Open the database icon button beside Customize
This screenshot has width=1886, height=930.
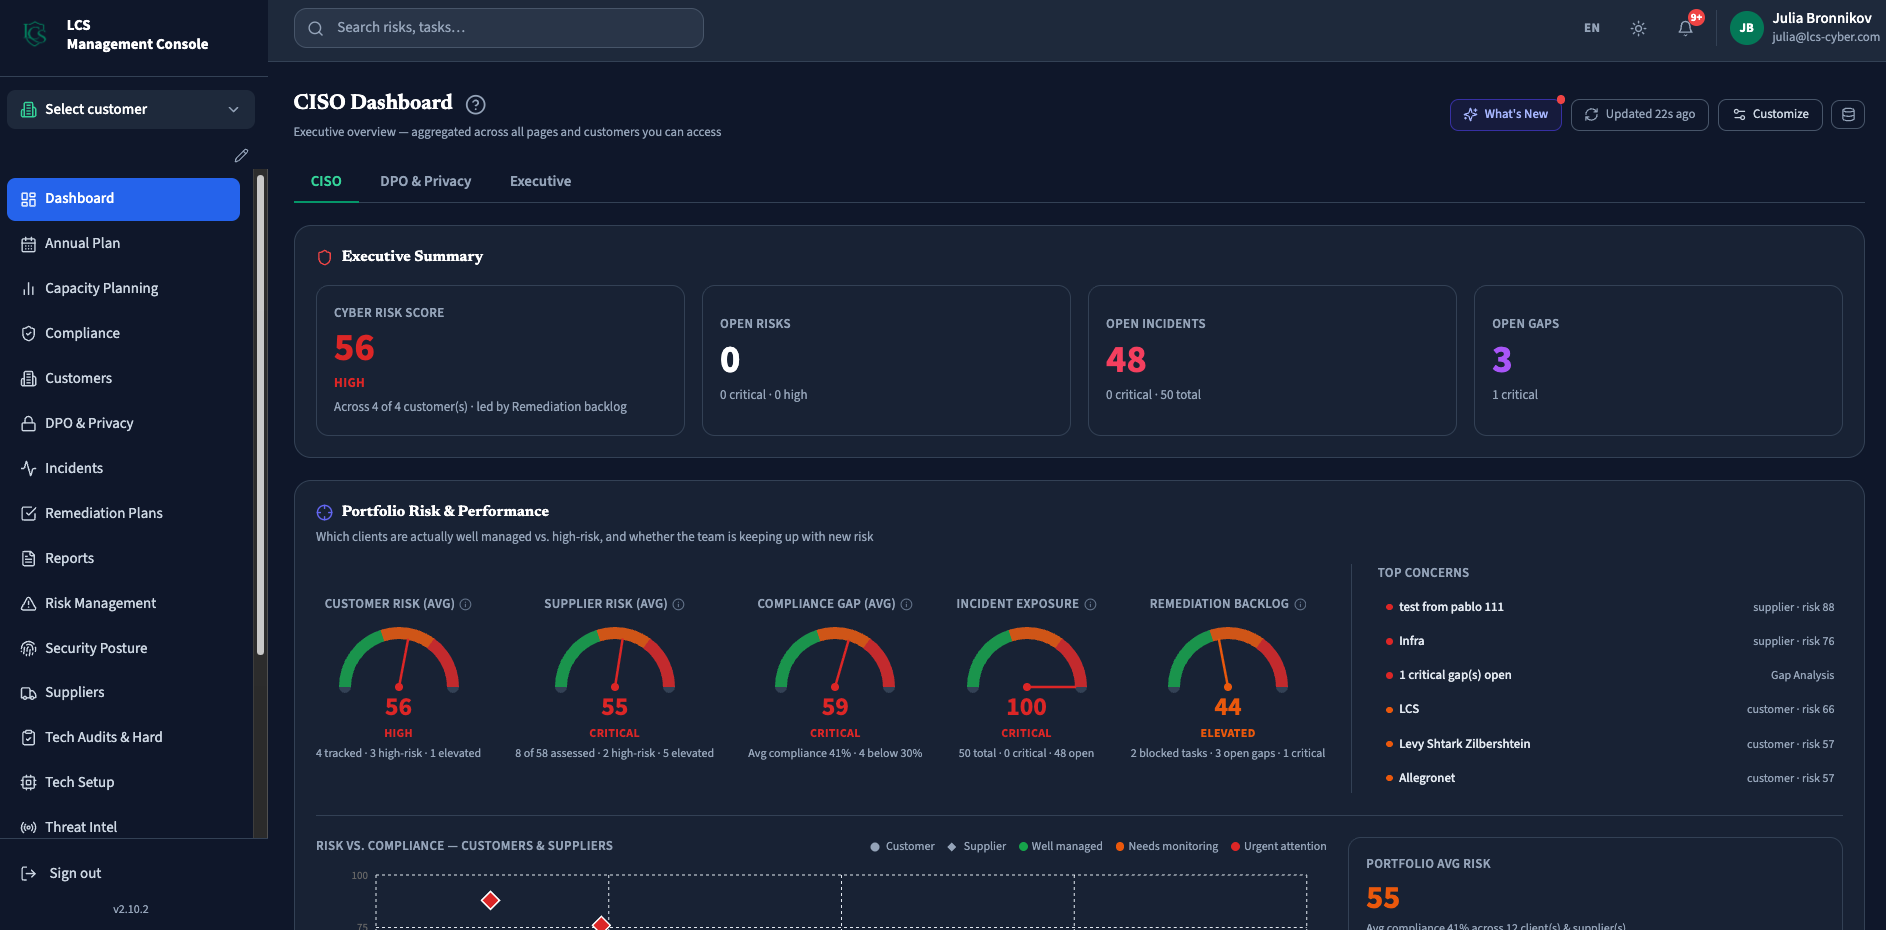pos(1848,114)
